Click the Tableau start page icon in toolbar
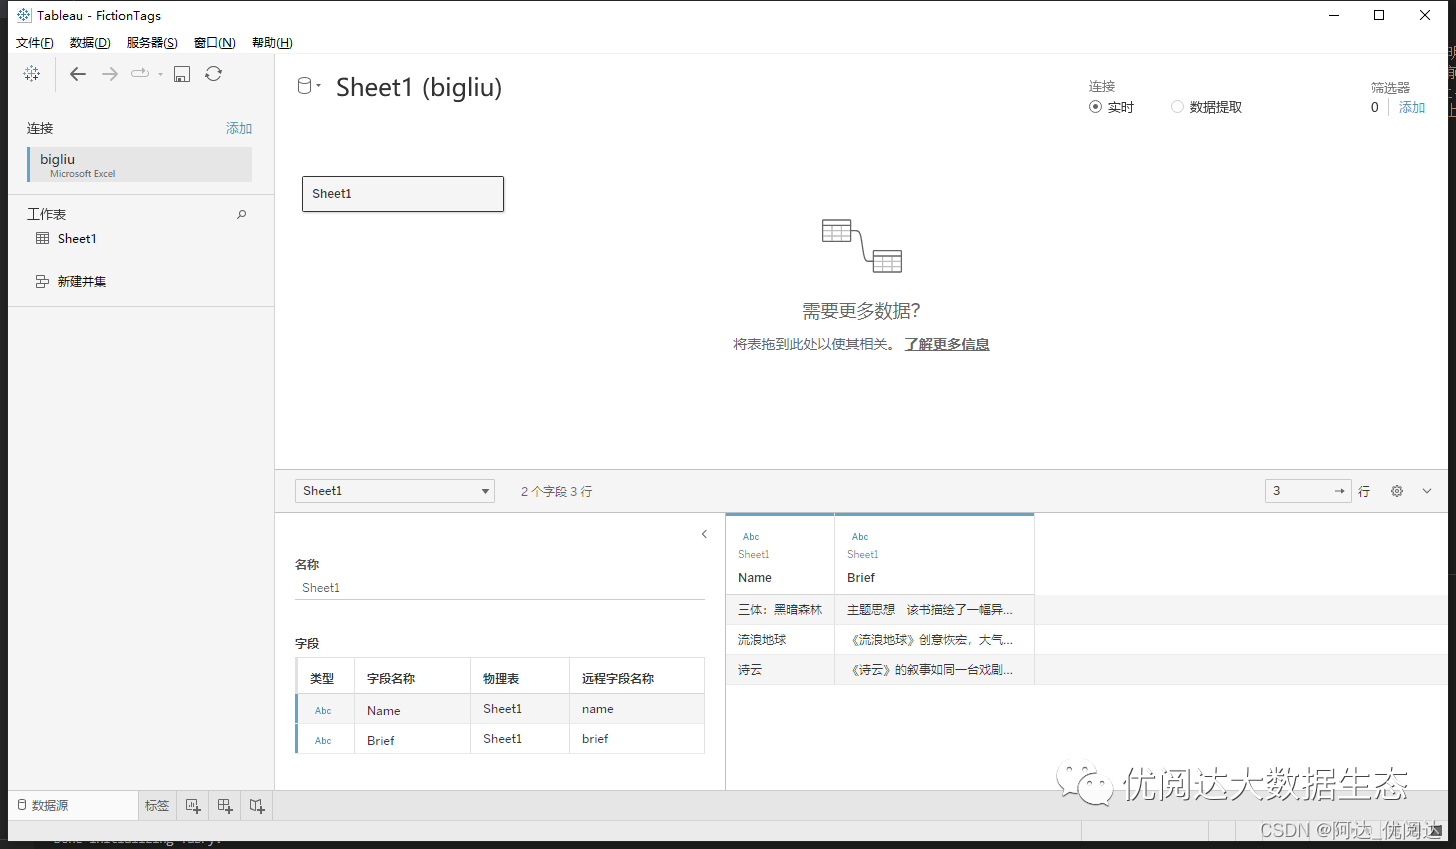Viewport: 1456px width, 849px height. 32,74
